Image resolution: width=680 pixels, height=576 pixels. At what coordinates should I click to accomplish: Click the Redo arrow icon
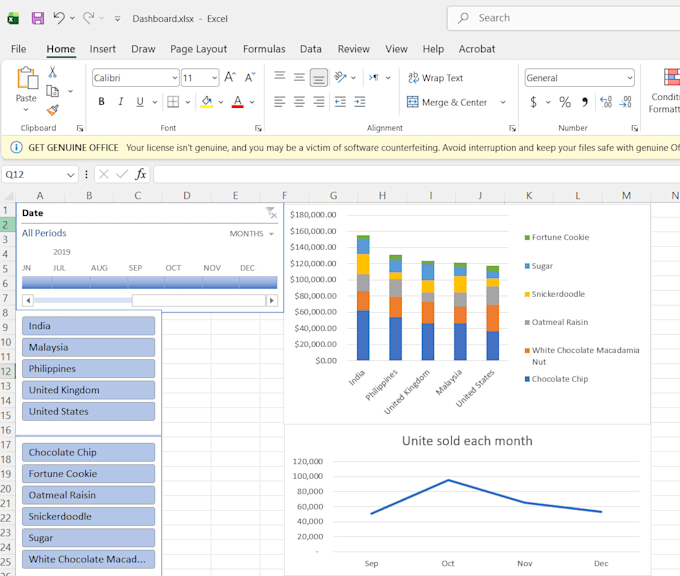coord(89,18)
